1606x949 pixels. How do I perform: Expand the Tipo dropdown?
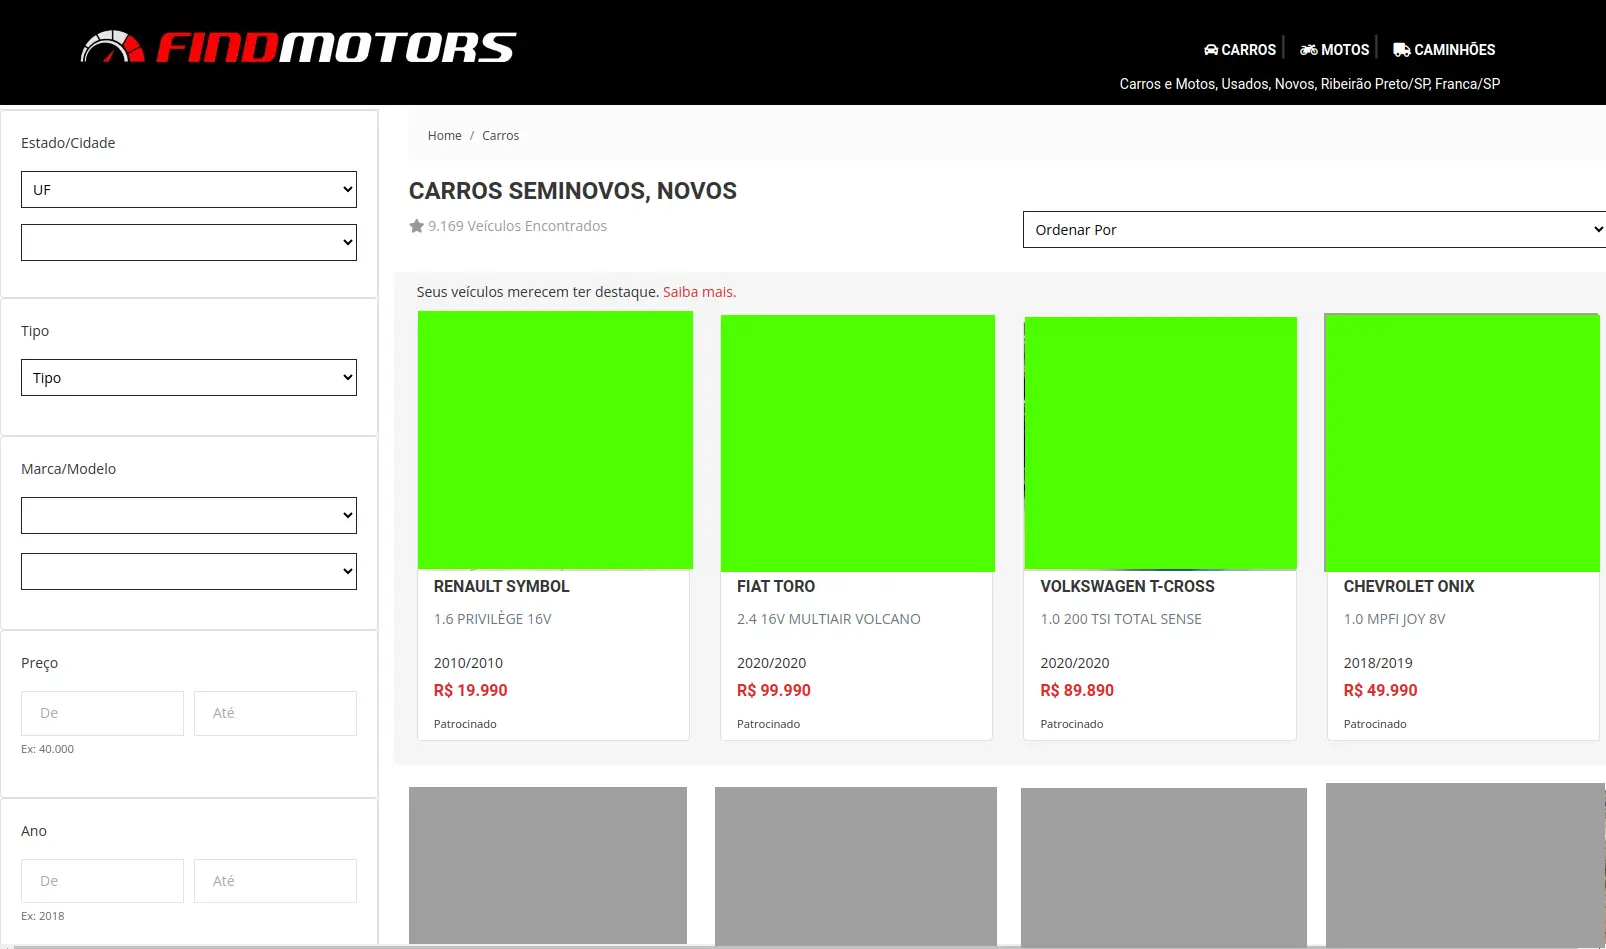tap(189, 378)
